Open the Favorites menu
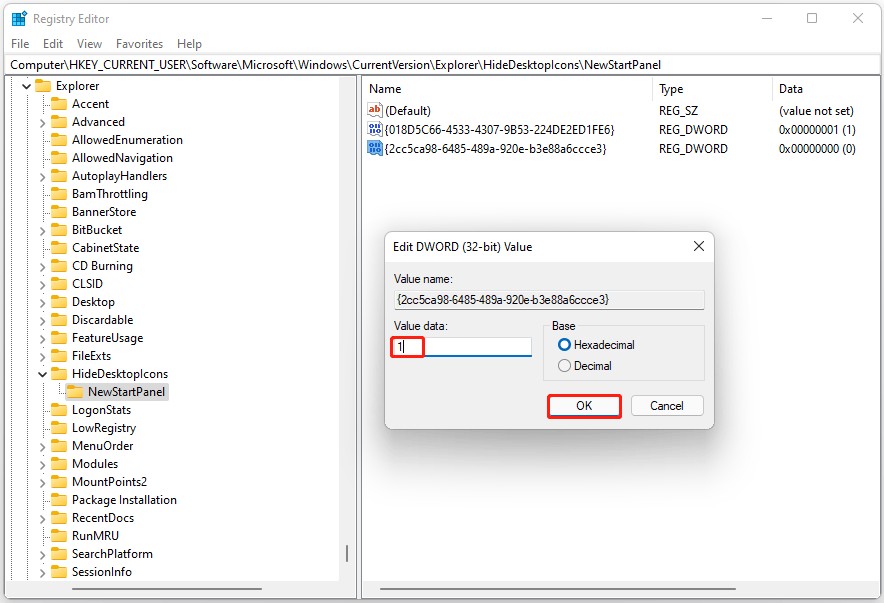The width and height of the screenshot is (884, 603). [x=139, y=43]
